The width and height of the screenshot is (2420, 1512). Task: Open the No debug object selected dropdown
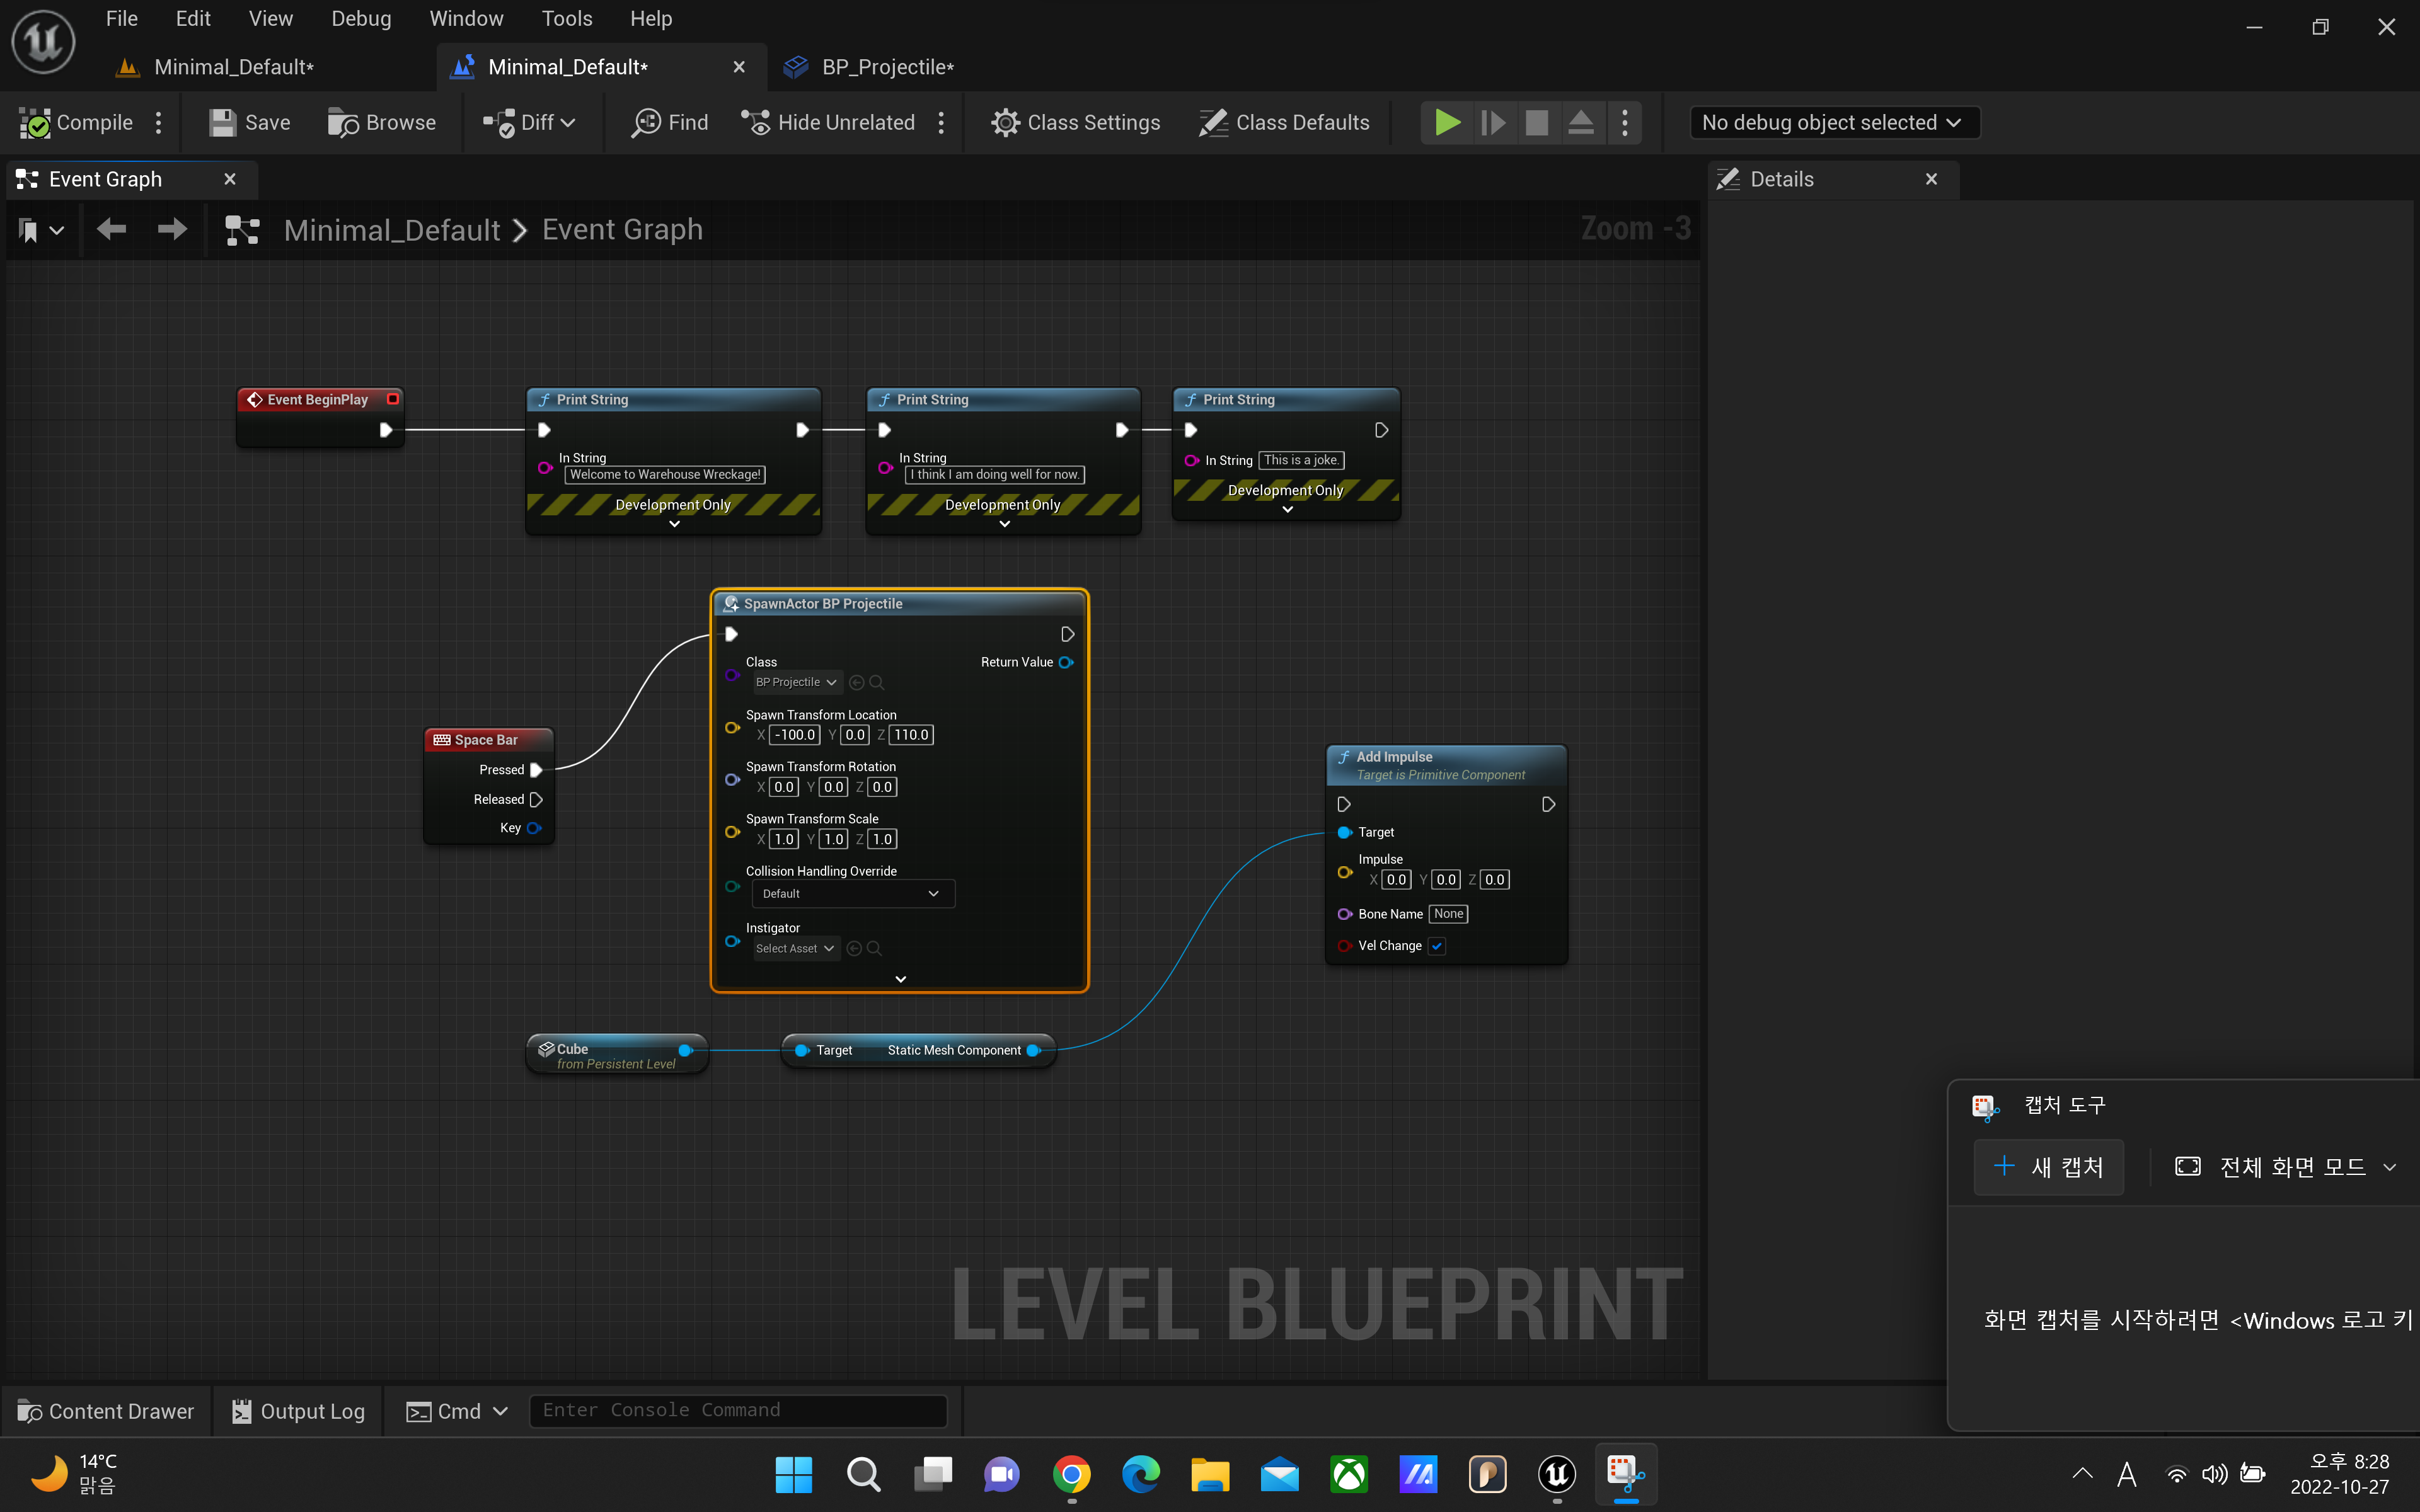click(x=1835, y=122)
